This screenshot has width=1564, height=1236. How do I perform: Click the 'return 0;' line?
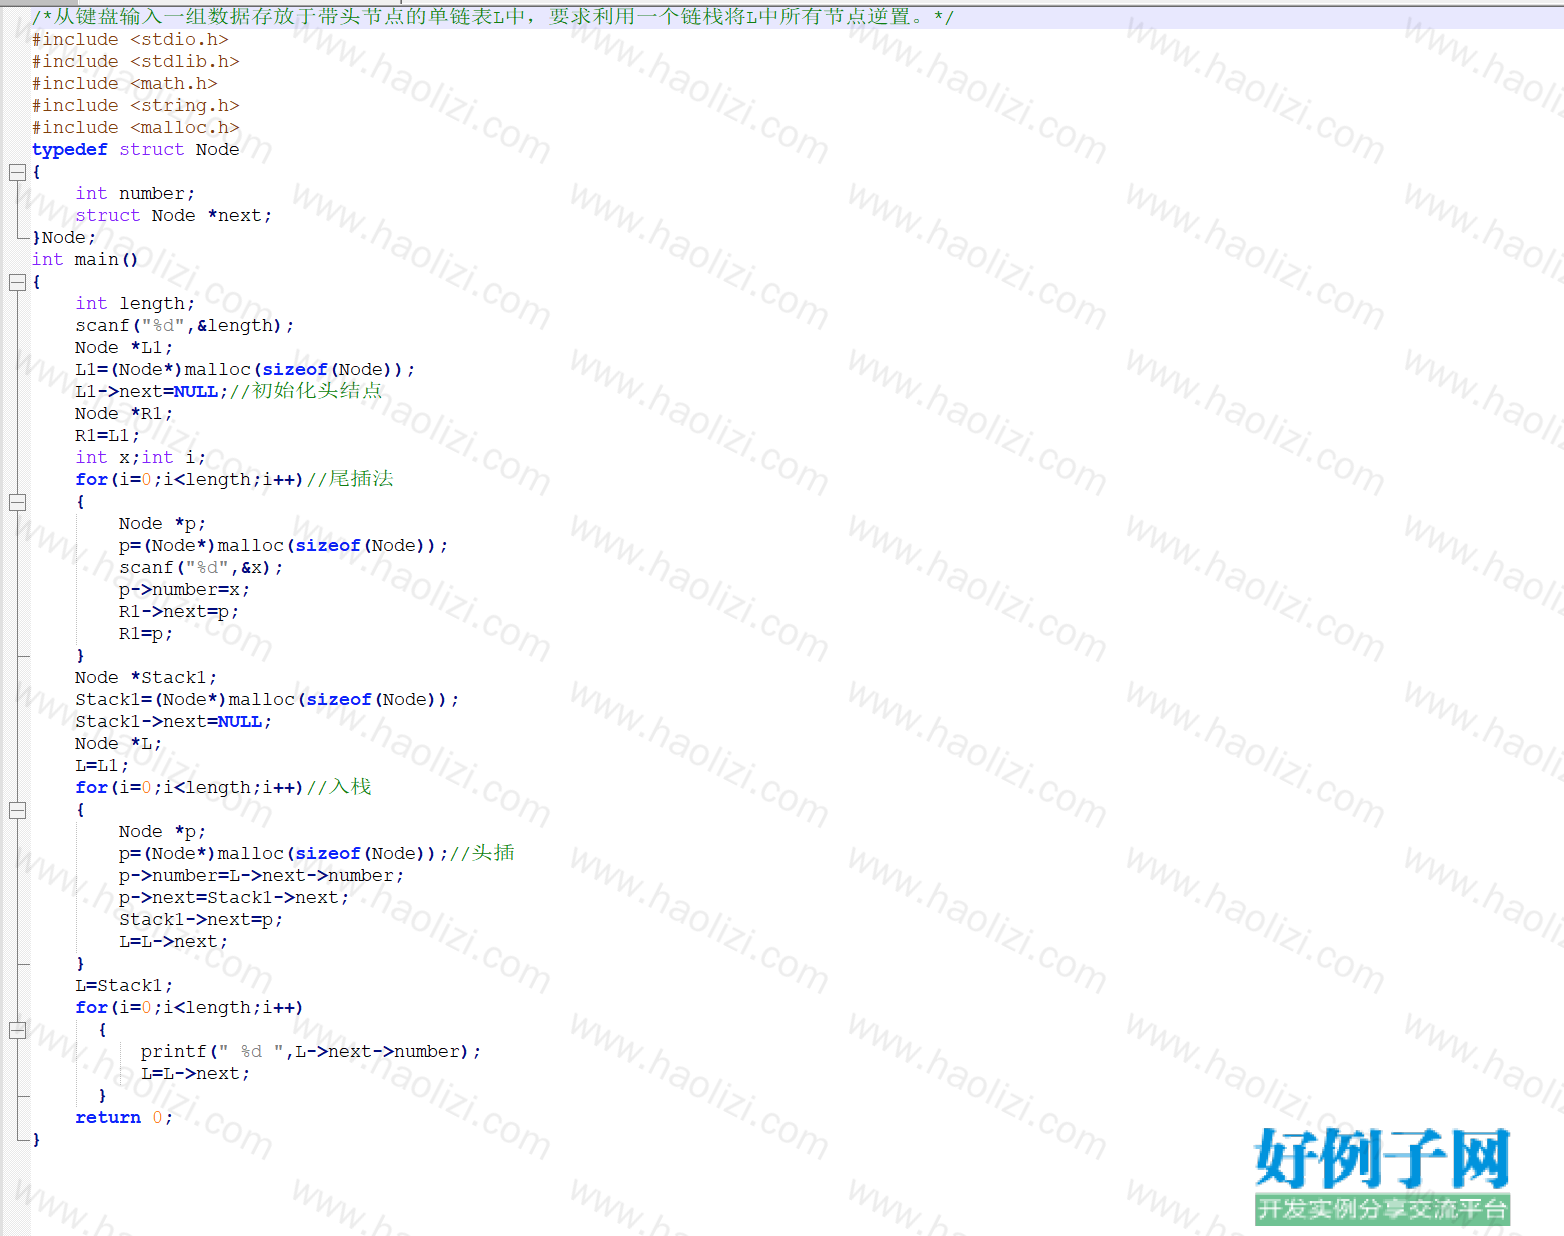(x=124, y=1118)
